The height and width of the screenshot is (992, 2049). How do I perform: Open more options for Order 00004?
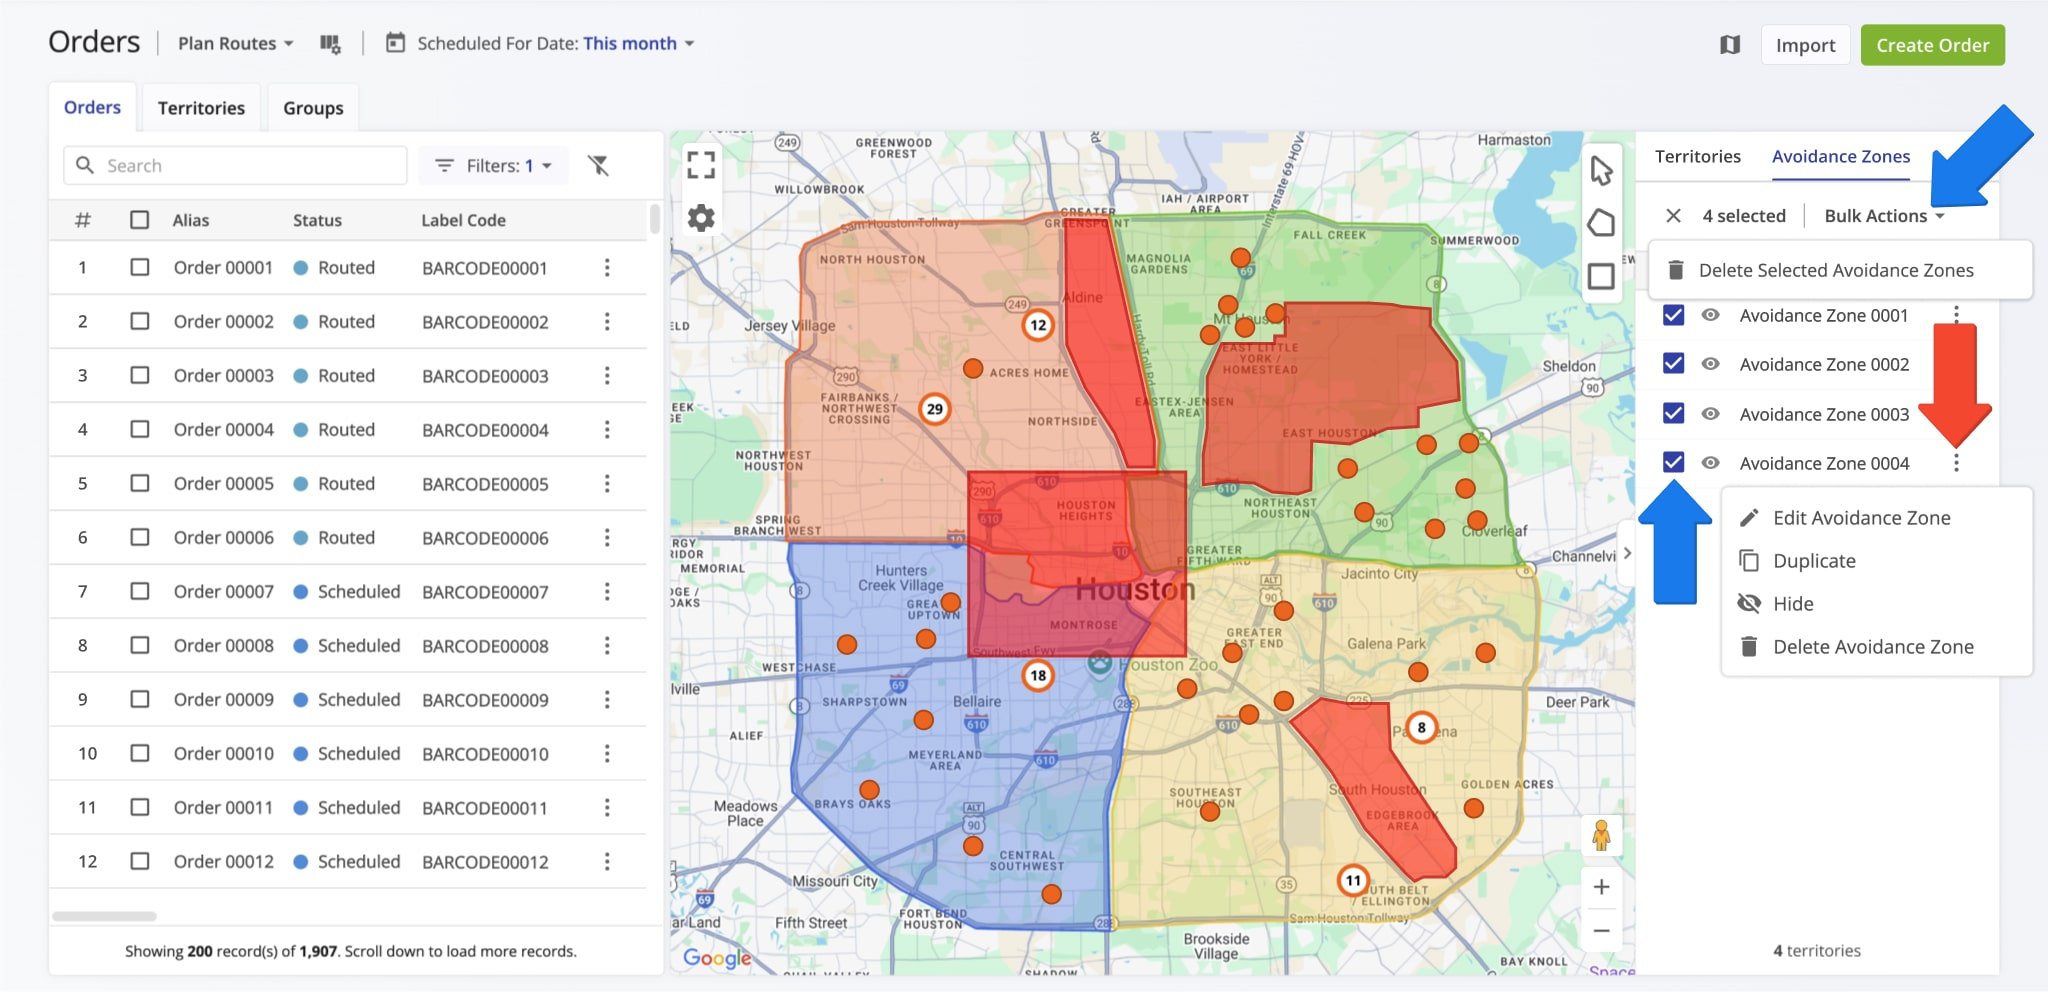[x=607, y=430]
